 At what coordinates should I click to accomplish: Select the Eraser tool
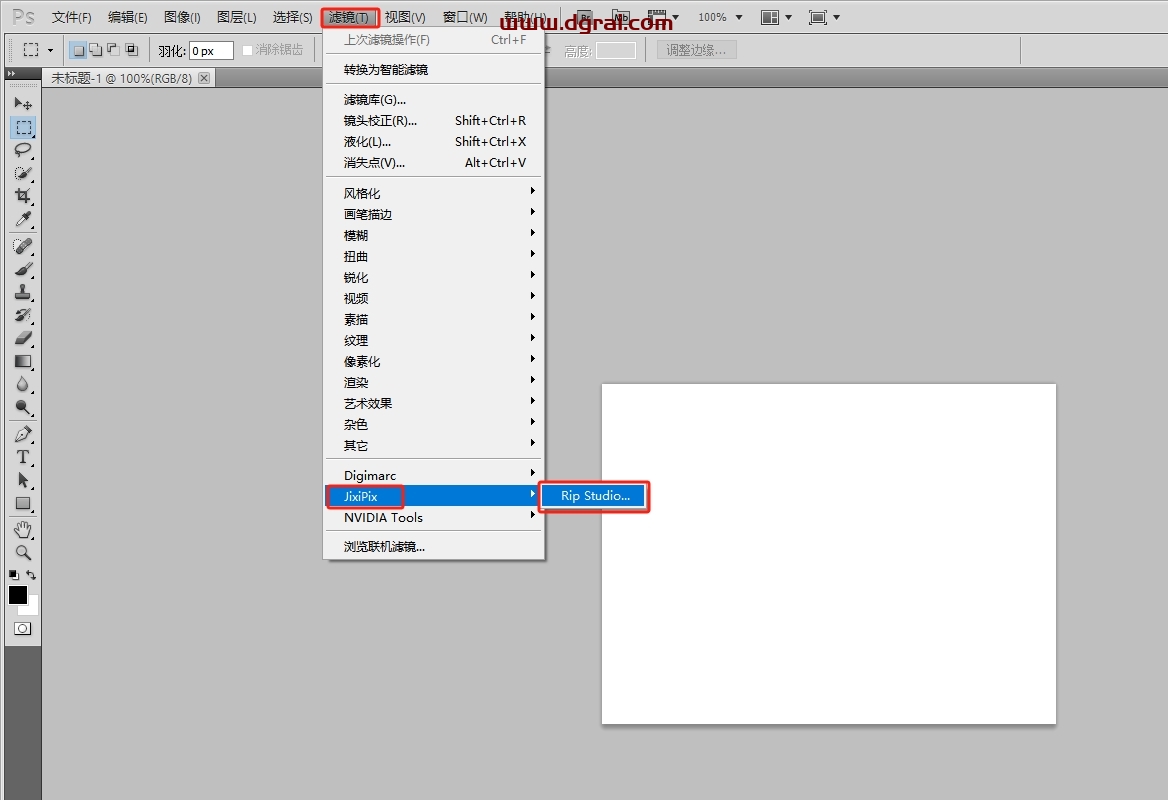23,338
